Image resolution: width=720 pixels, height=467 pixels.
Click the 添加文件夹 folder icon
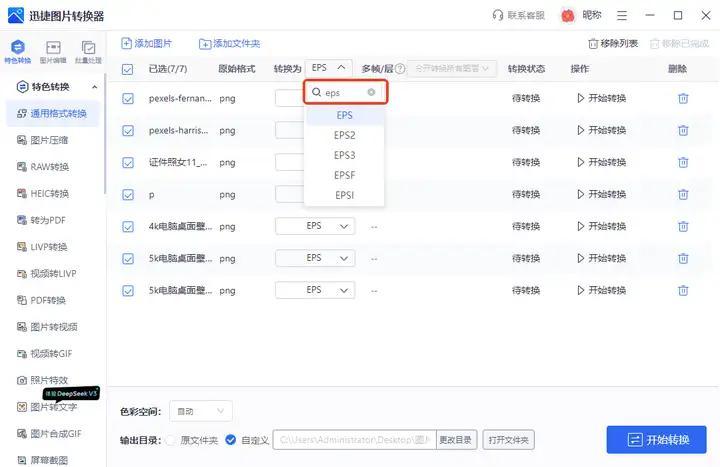pyautogui.click(x=205, y=44)
